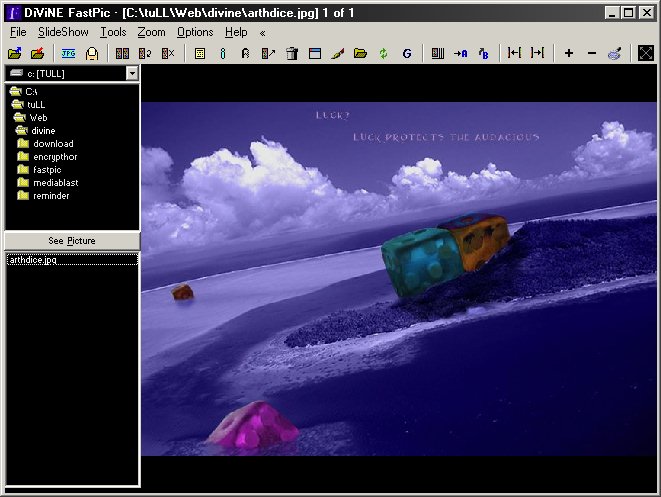Open the drive selector dropdown c: [TULL]

(x=132, y=73)
